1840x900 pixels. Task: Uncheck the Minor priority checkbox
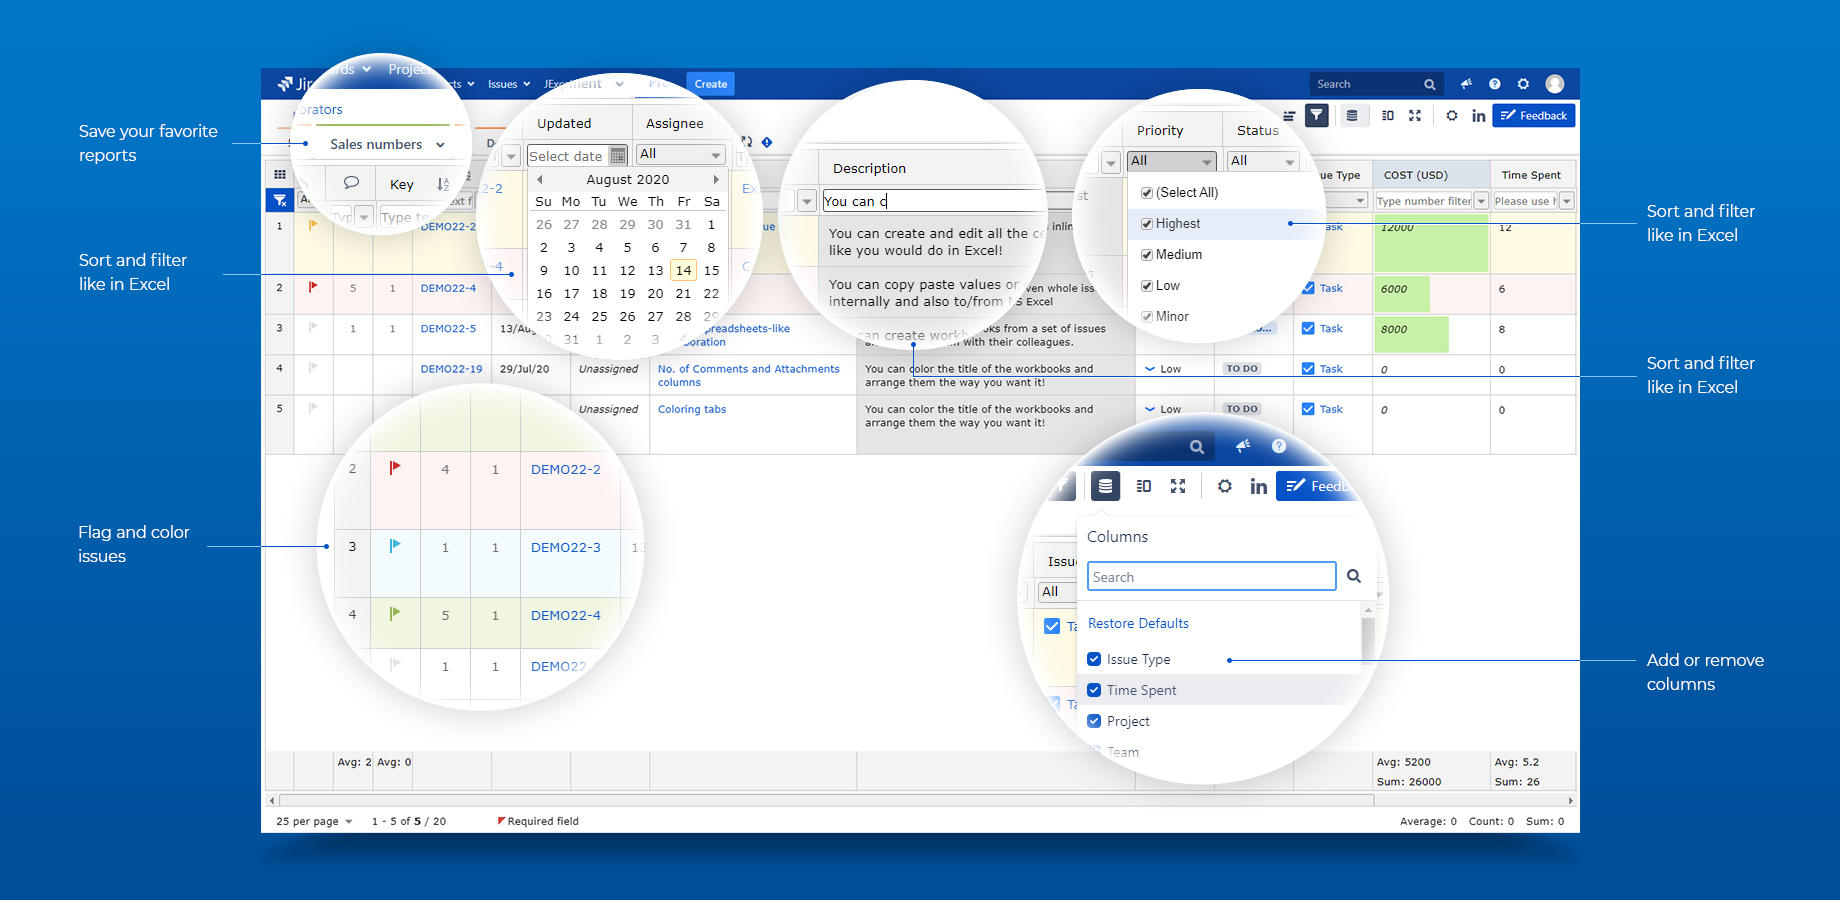tap(1147, 317)
